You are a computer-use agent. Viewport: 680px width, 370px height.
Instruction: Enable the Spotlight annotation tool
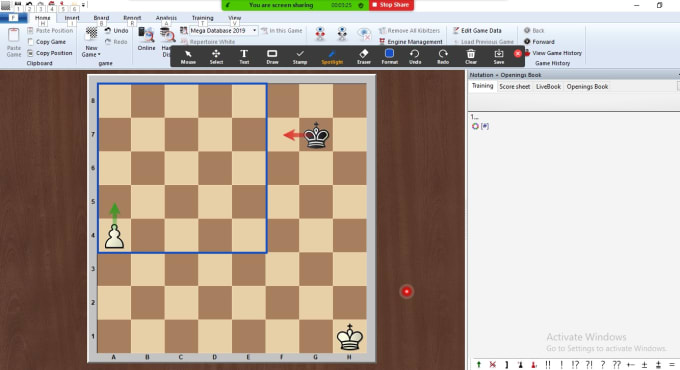click(332, 56)
